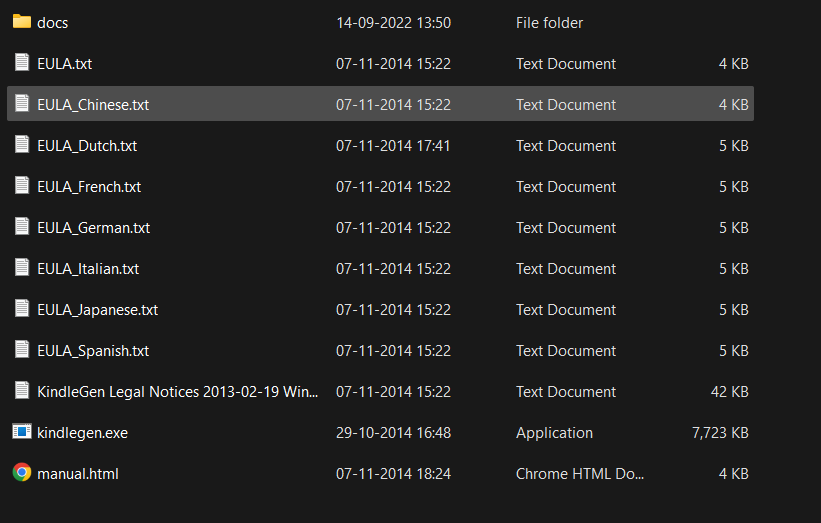Click the 5 KB size of EULA_Spanish.txt
The width and height of the screenshot is (821, 523).
tap(734, 351)
